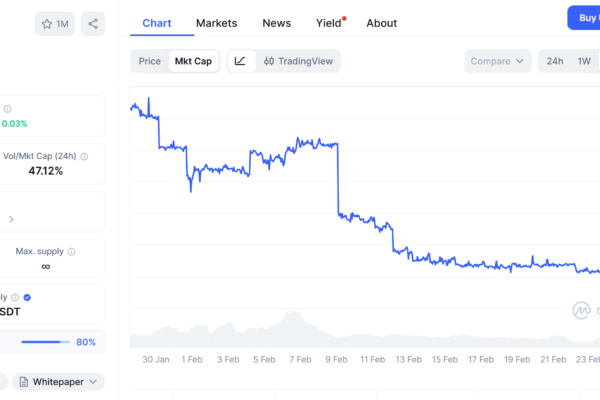
Task: Switch to line chart view icon
Action: coord(240,61)
